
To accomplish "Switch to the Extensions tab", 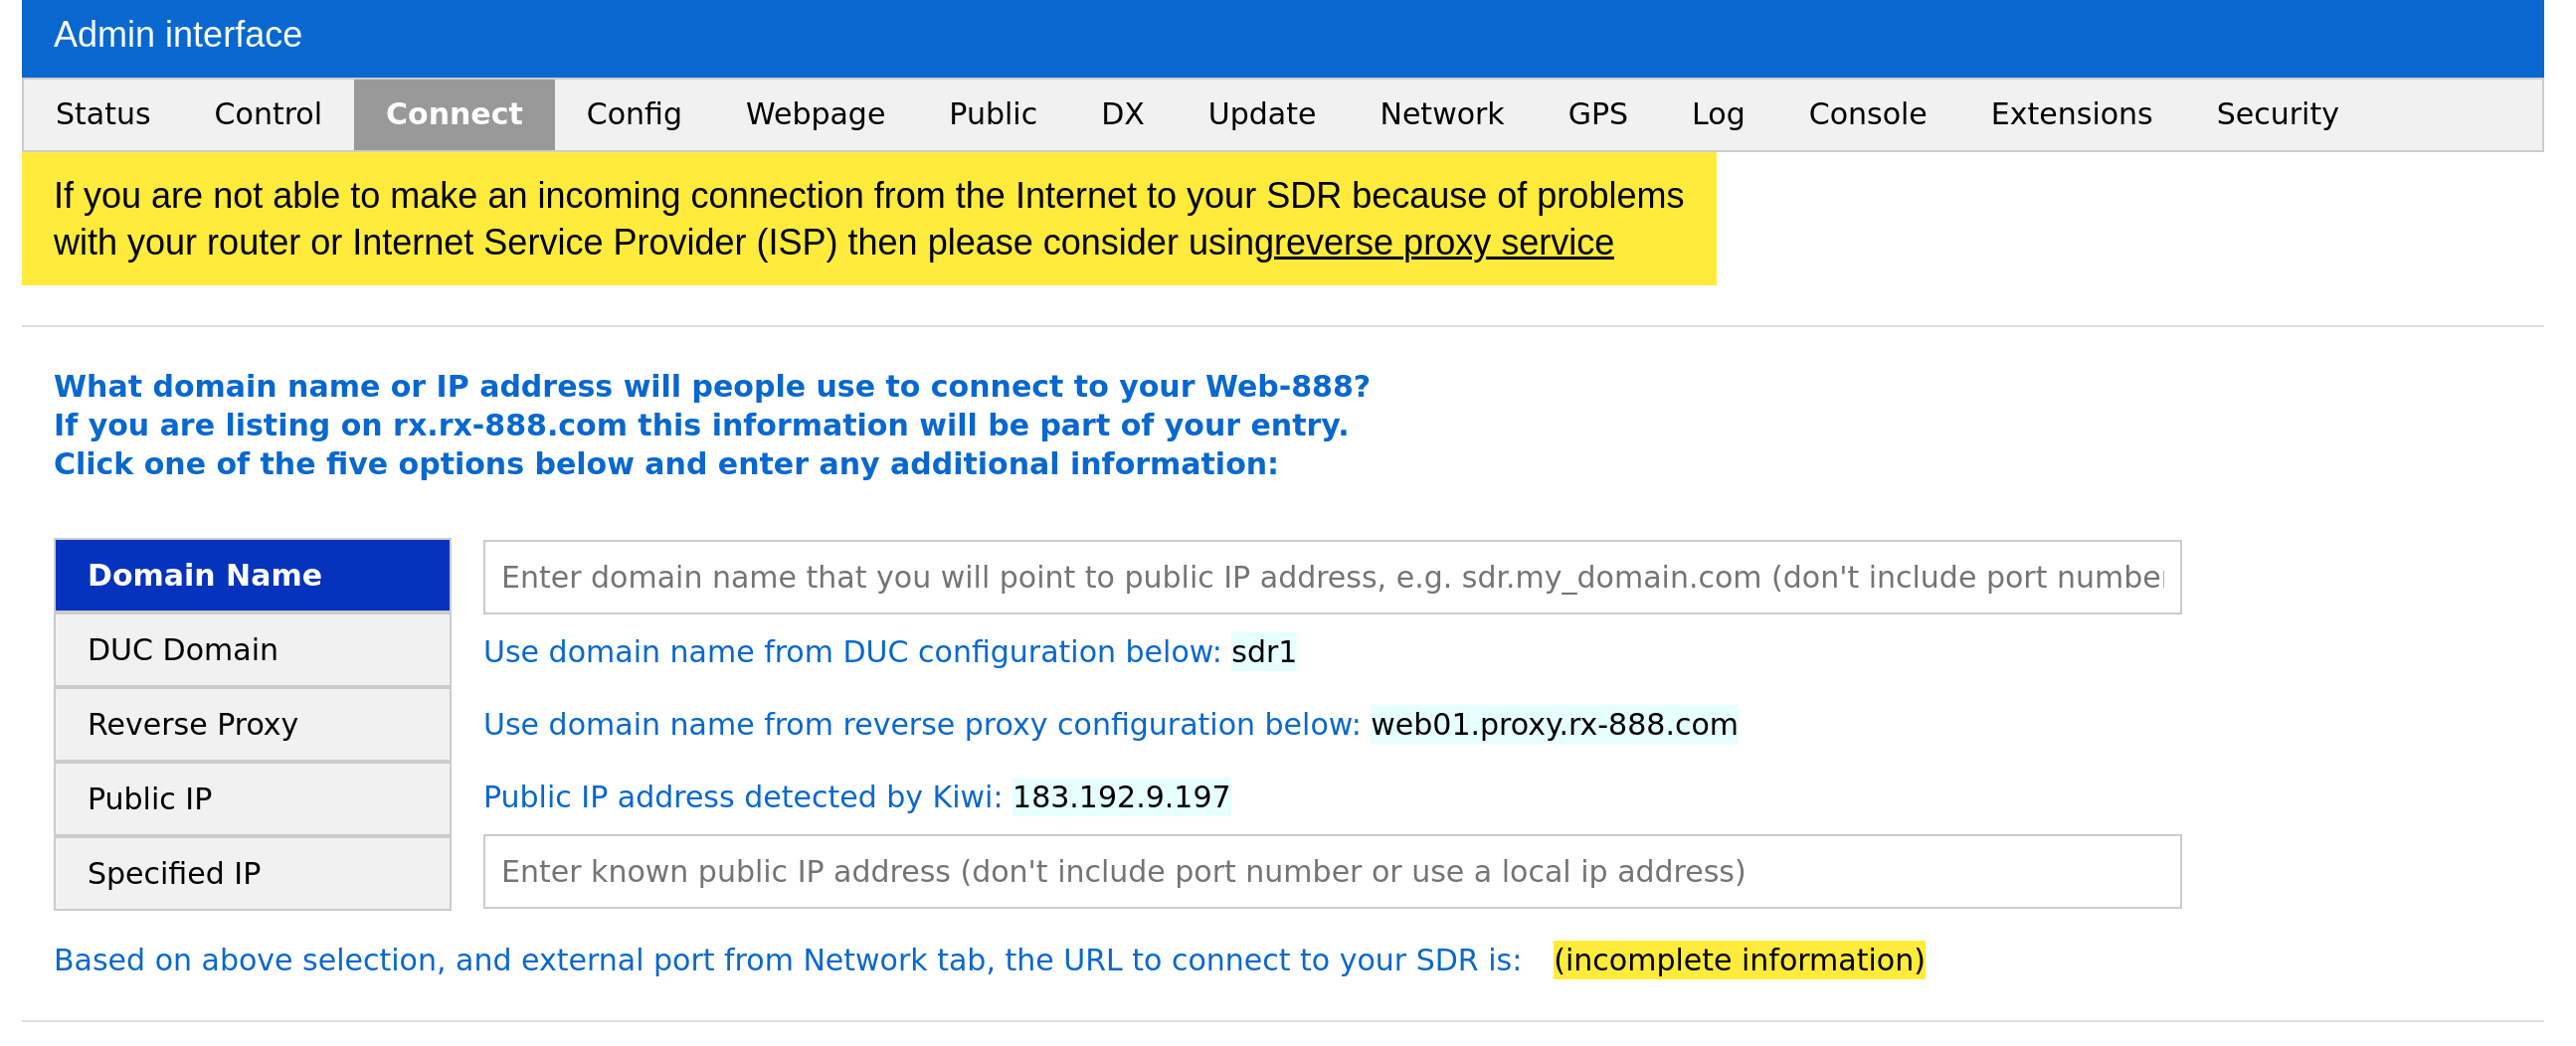I will pos(2071,114).
